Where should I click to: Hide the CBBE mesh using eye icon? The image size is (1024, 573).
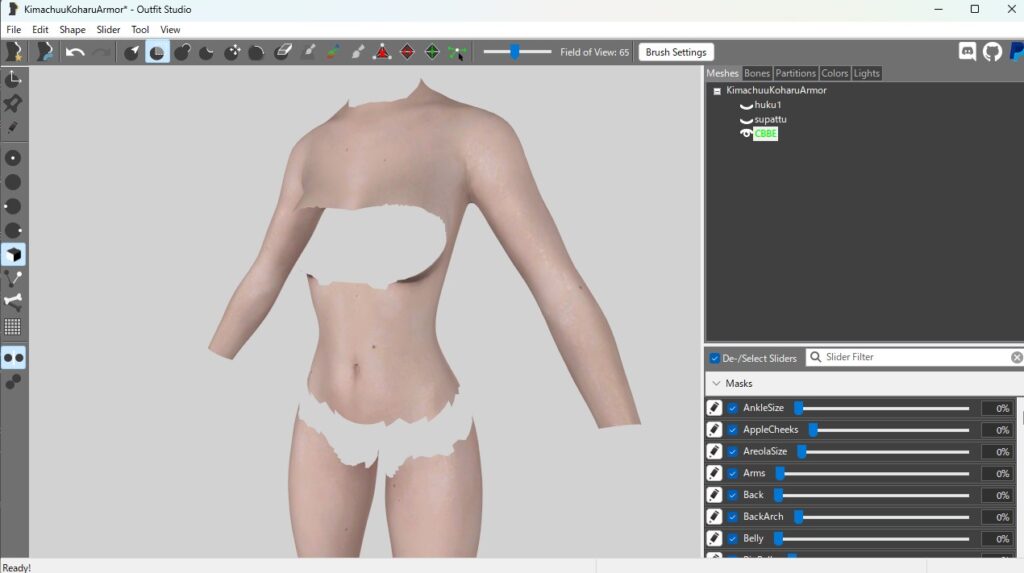[745, 134]
